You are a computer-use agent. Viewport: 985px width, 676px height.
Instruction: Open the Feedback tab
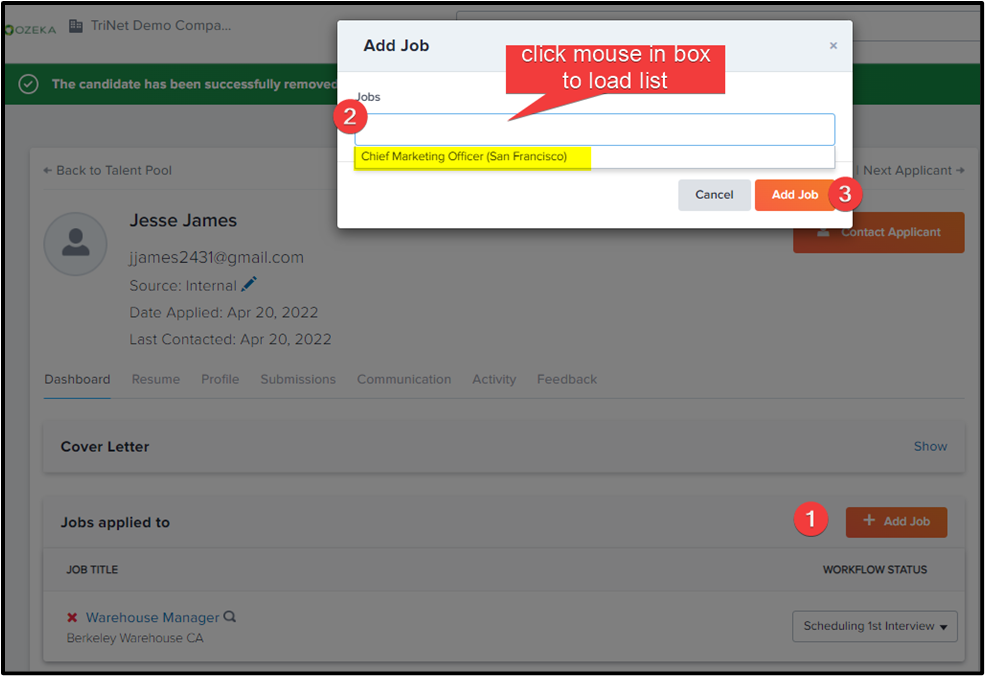point(567,379)
